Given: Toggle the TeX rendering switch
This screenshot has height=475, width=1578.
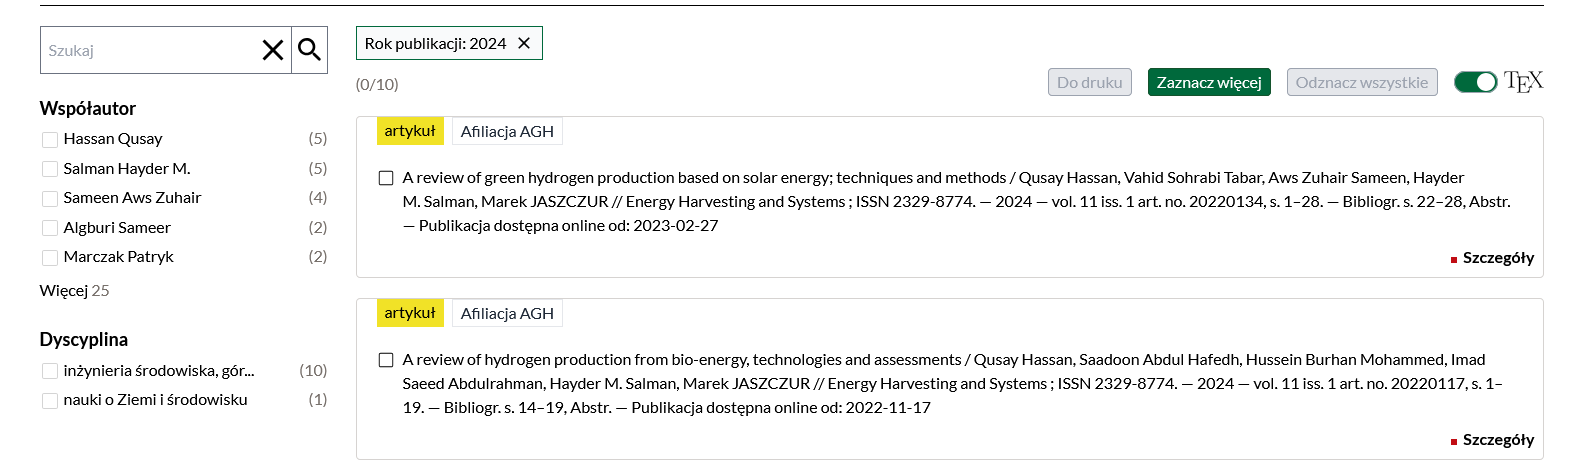Looking at the screenshot, I should coord(1475,82).
